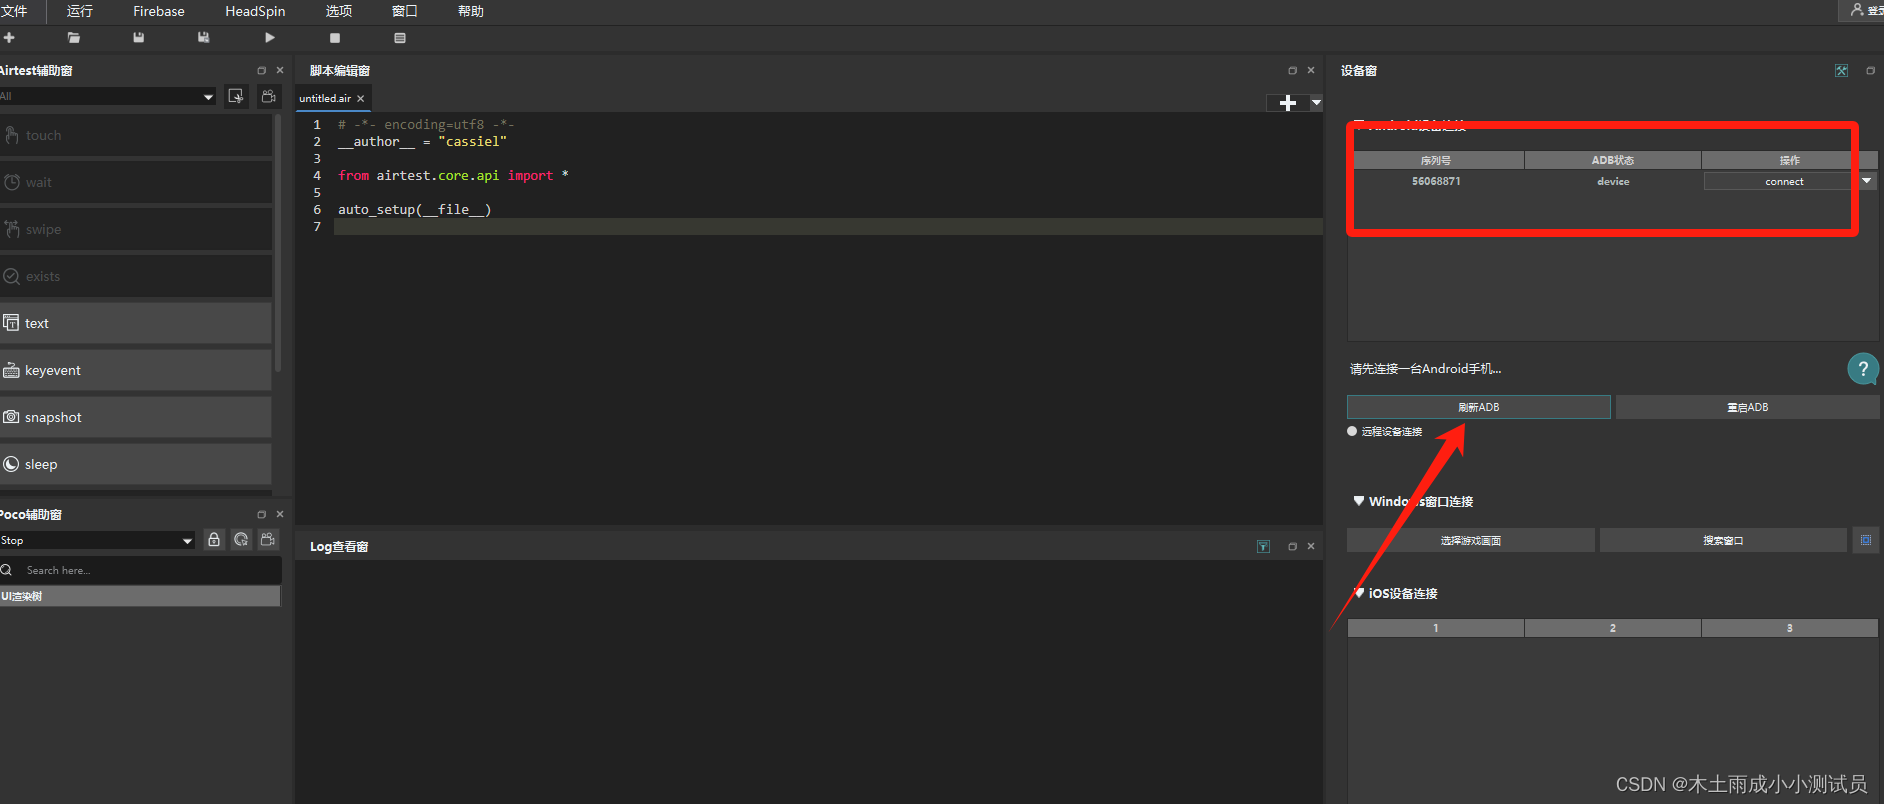Run the script with the play button
Viewport: 1884px width, 804px height.
270,38
